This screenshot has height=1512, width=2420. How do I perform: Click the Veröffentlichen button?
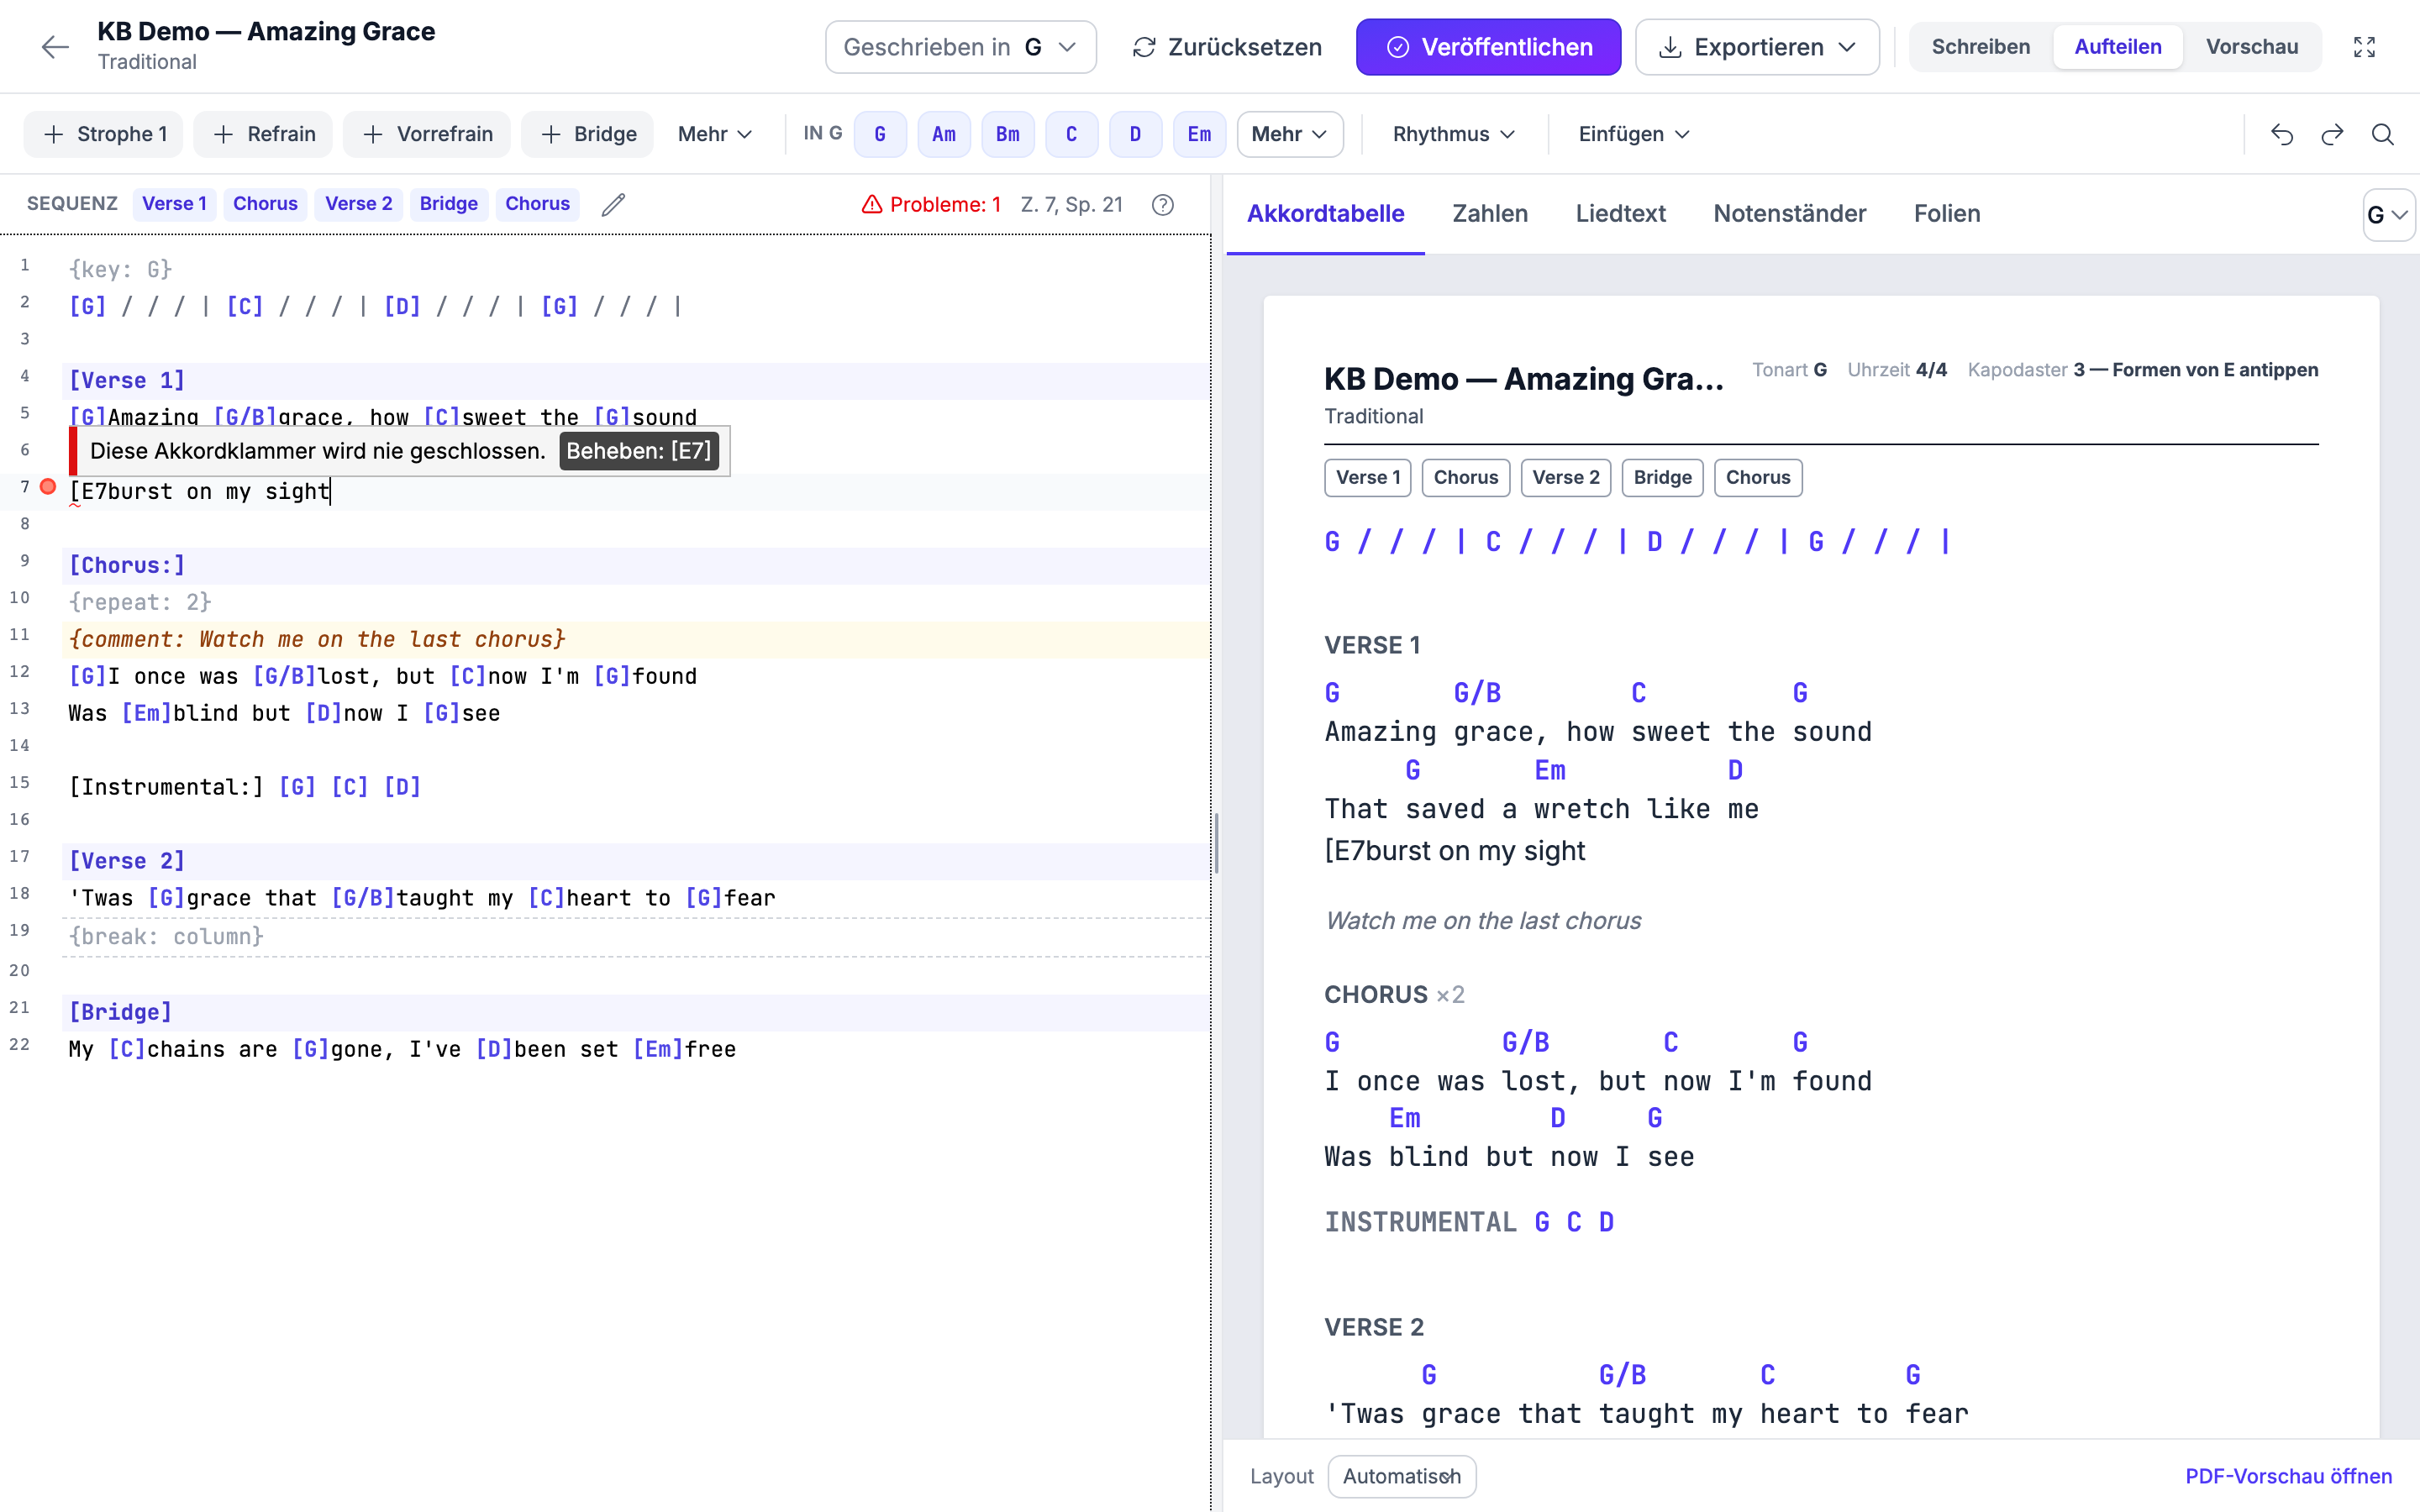[1488, 47]
